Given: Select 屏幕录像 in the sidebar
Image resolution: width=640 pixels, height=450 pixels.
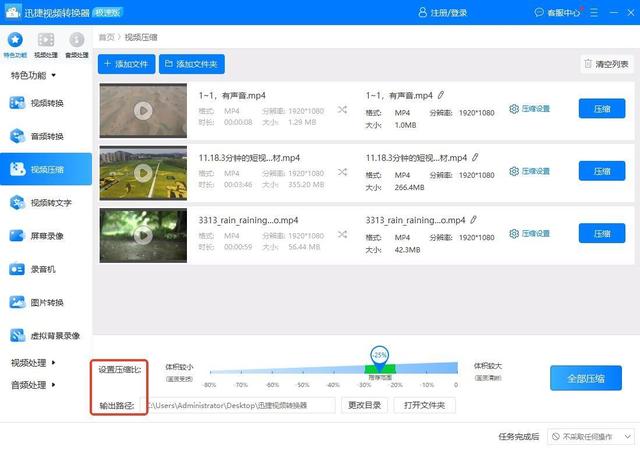Looking at the screenshot, I should pos(46,236).
